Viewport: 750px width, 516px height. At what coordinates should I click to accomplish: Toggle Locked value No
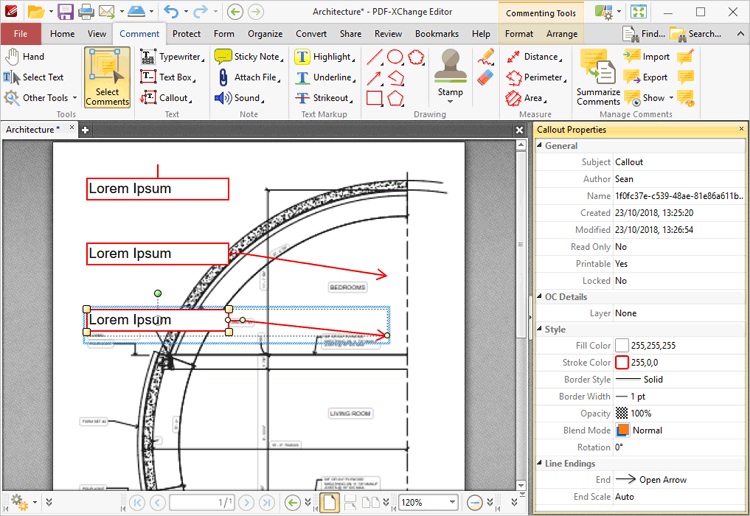coord(621,281)
